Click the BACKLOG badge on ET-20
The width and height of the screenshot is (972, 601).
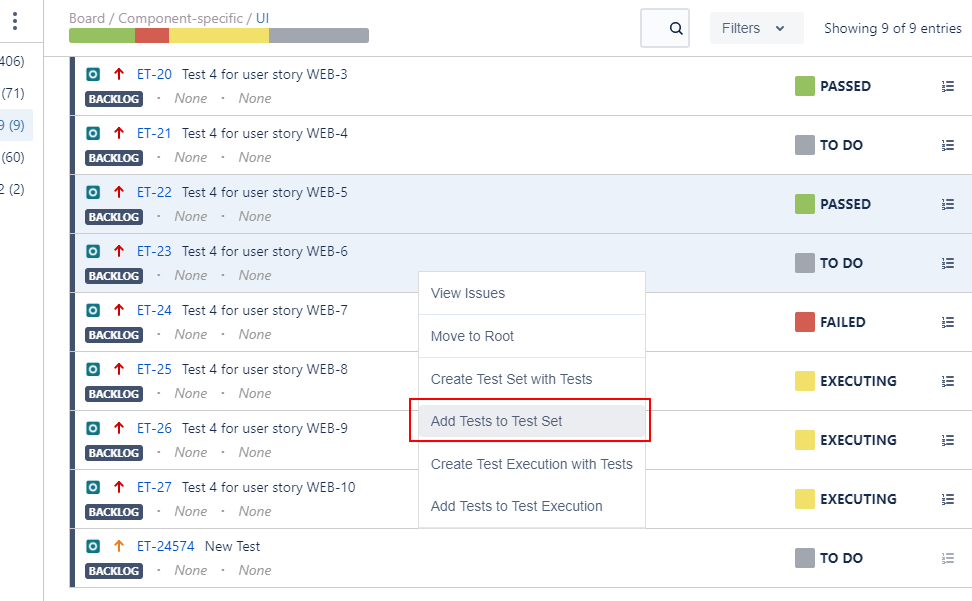[x=114, y=99]
